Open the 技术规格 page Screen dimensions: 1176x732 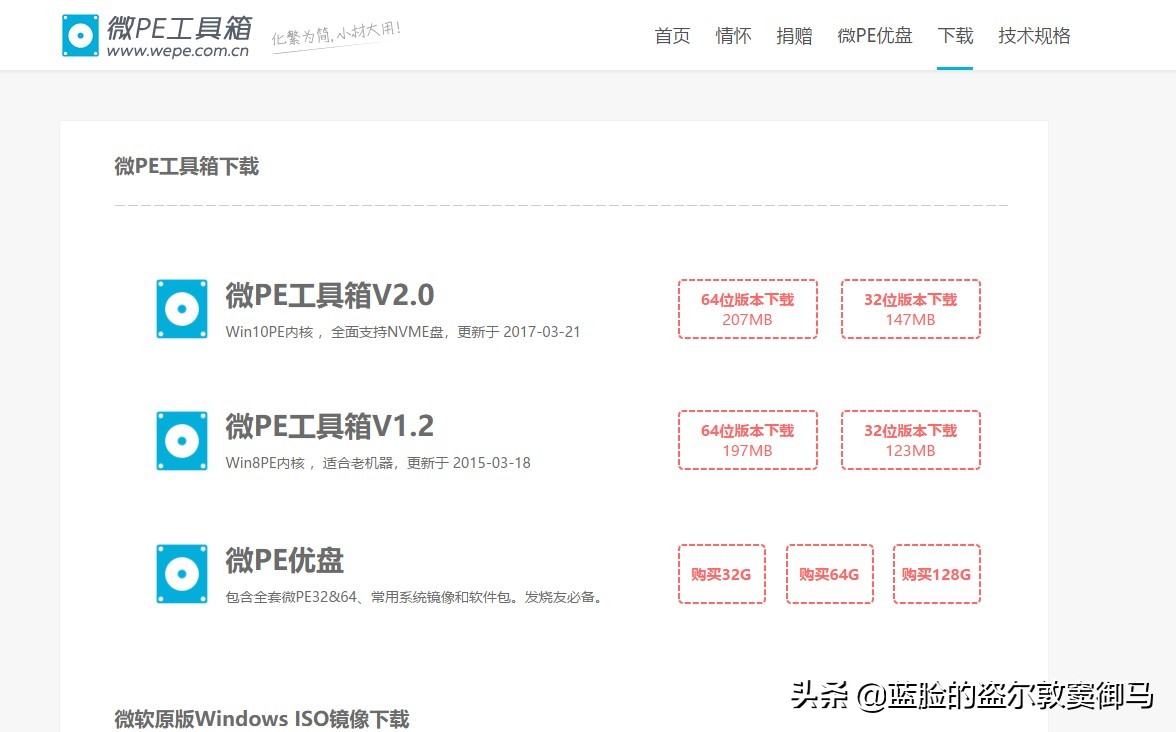click(1034, 35)
